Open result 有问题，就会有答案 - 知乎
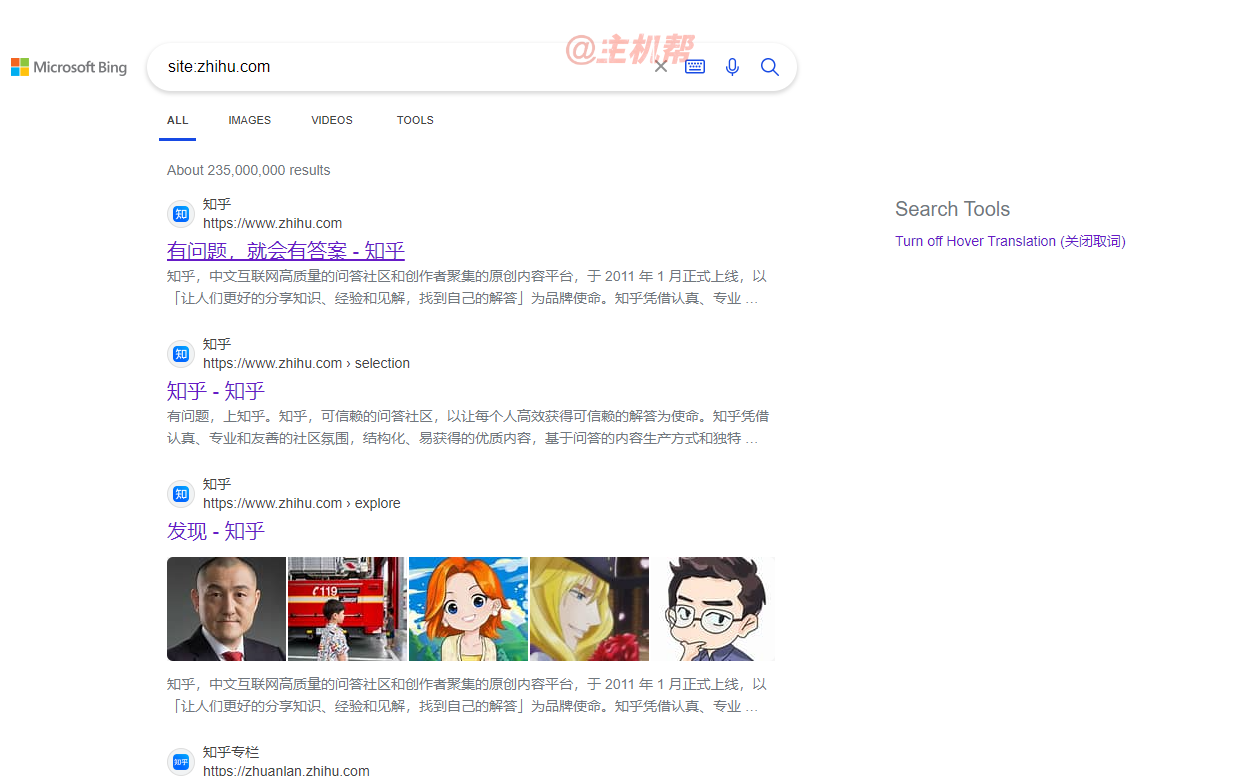The height and width of the screenshot is (776, 1260). (286, 250)
